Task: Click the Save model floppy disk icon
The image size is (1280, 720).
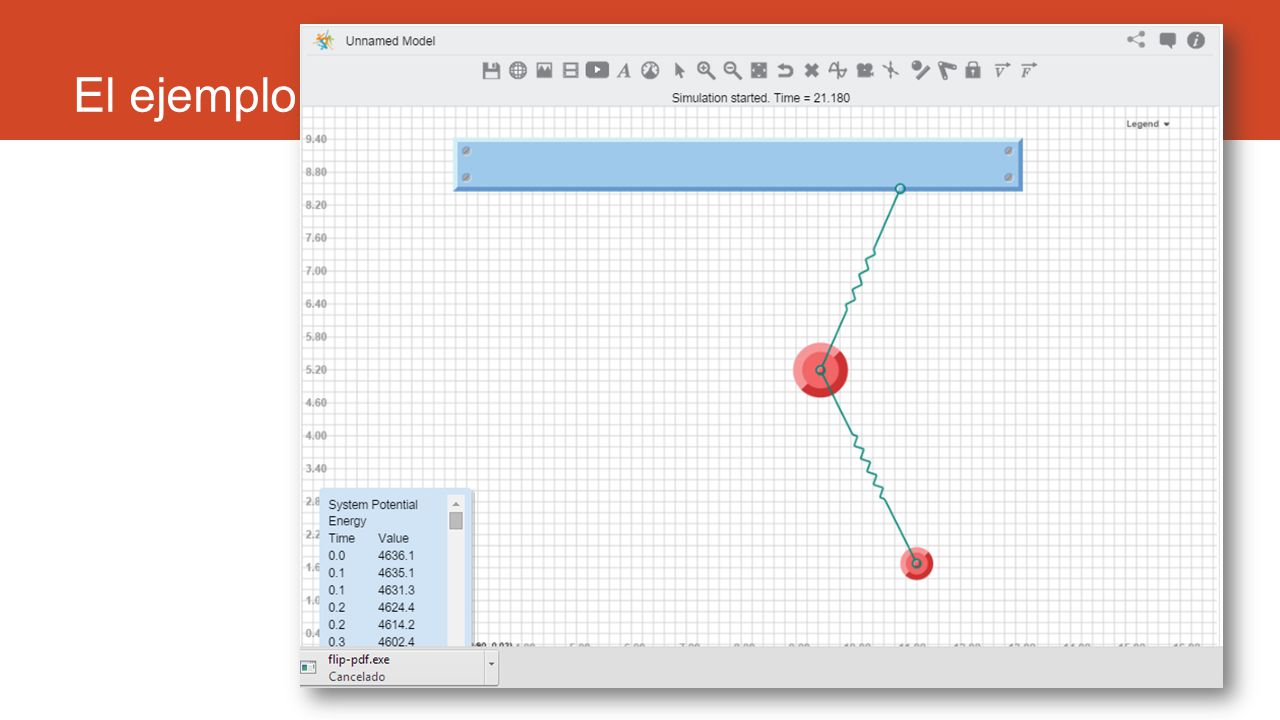Action: 491,70
